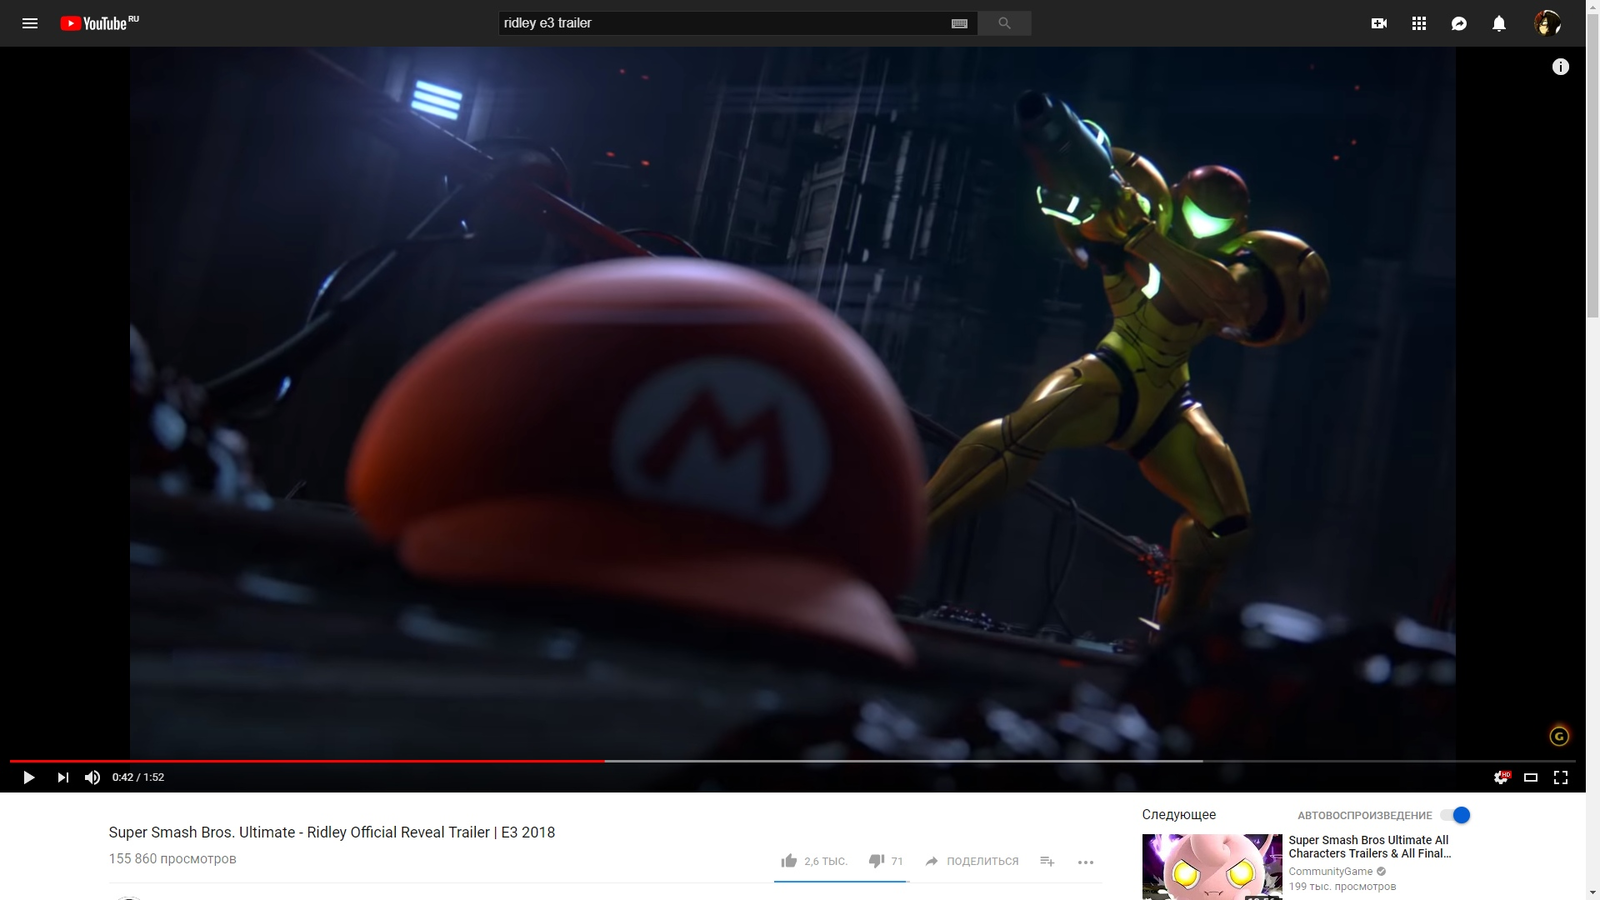The height and width of the screenshot is (900, 1600).
Task: Mute the video volume
Action: point(92,777)
